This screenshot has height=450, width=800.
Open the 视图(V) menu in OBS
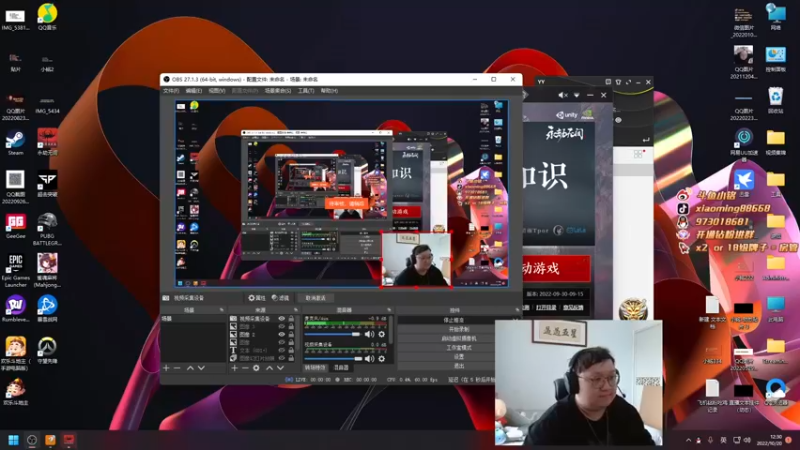(x=217, y=91)
